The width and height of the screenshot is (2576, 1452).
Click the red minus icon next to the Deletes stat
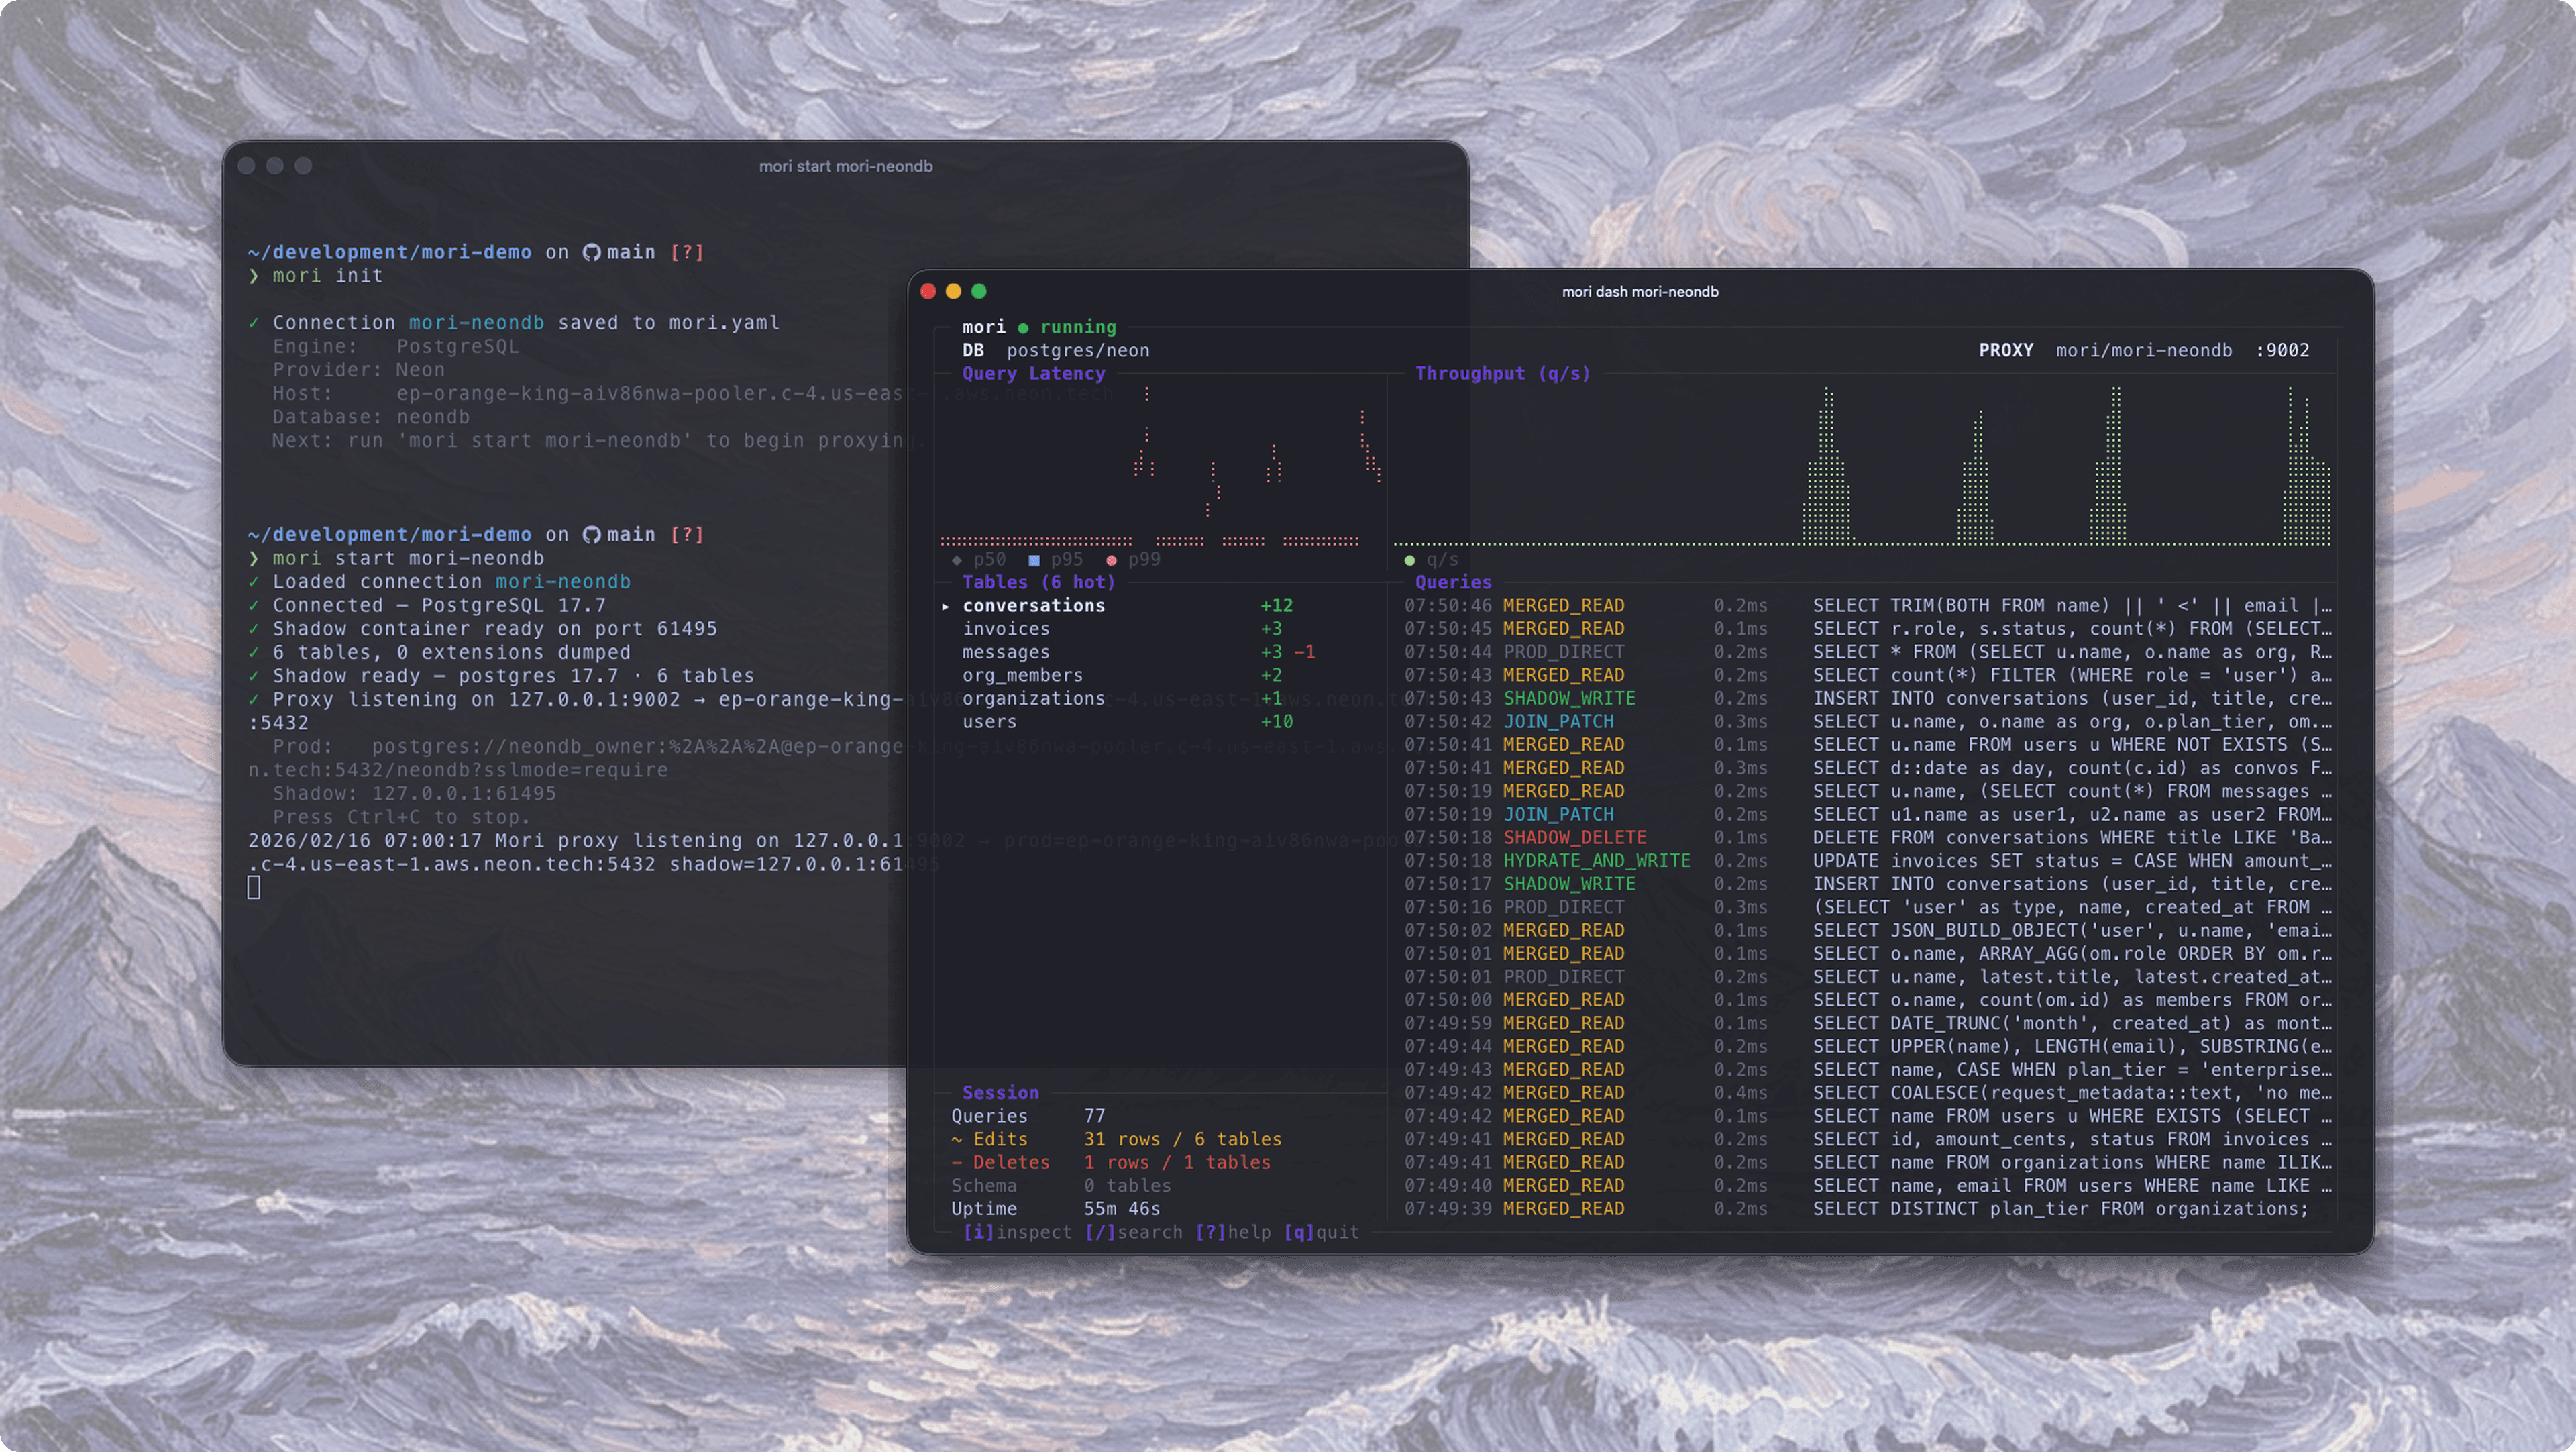(x=957, y=1162)
